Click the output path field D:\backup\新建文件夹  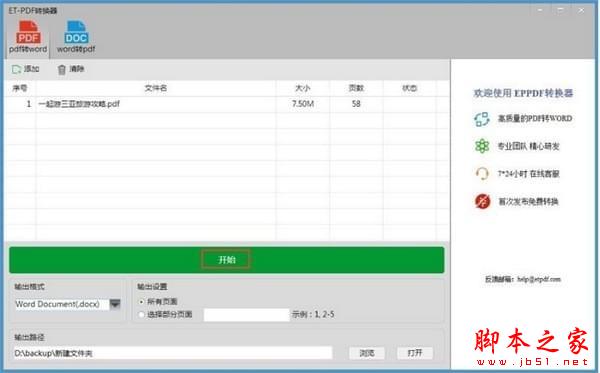(x=173, y=353)
